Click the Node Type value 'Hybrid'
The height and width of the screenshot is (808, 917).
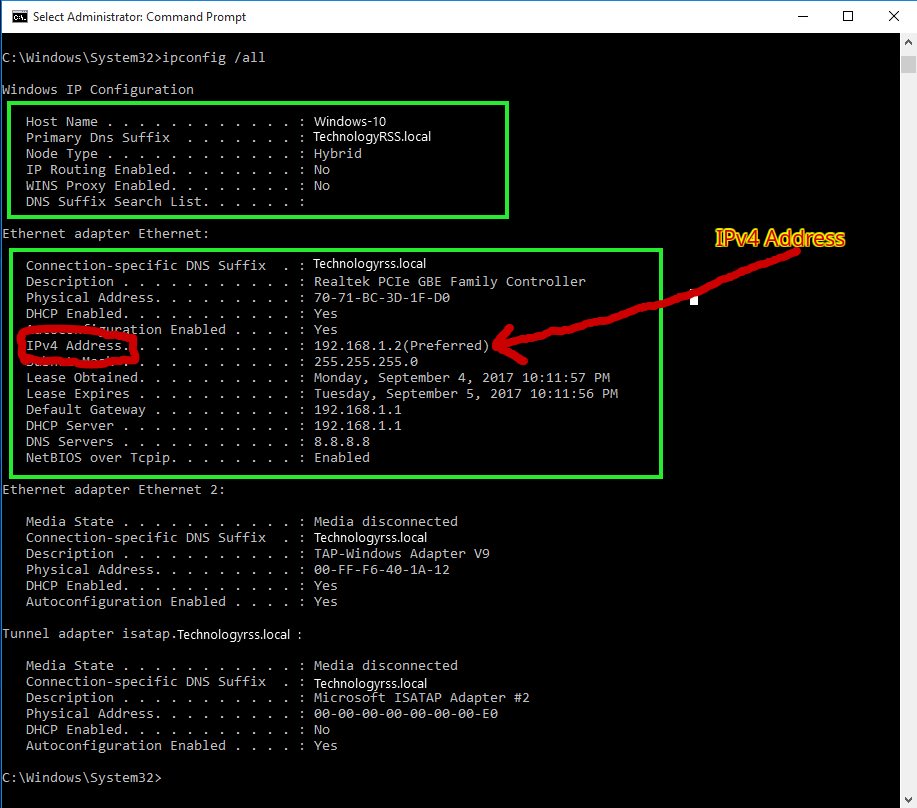click(x=337, y=154)
